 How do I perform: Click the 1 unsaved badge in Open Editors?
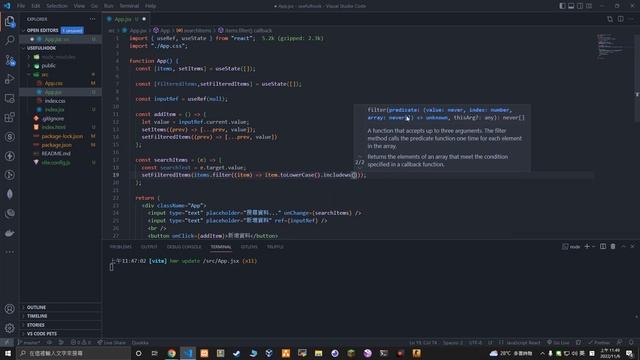[x=72, y=31]
